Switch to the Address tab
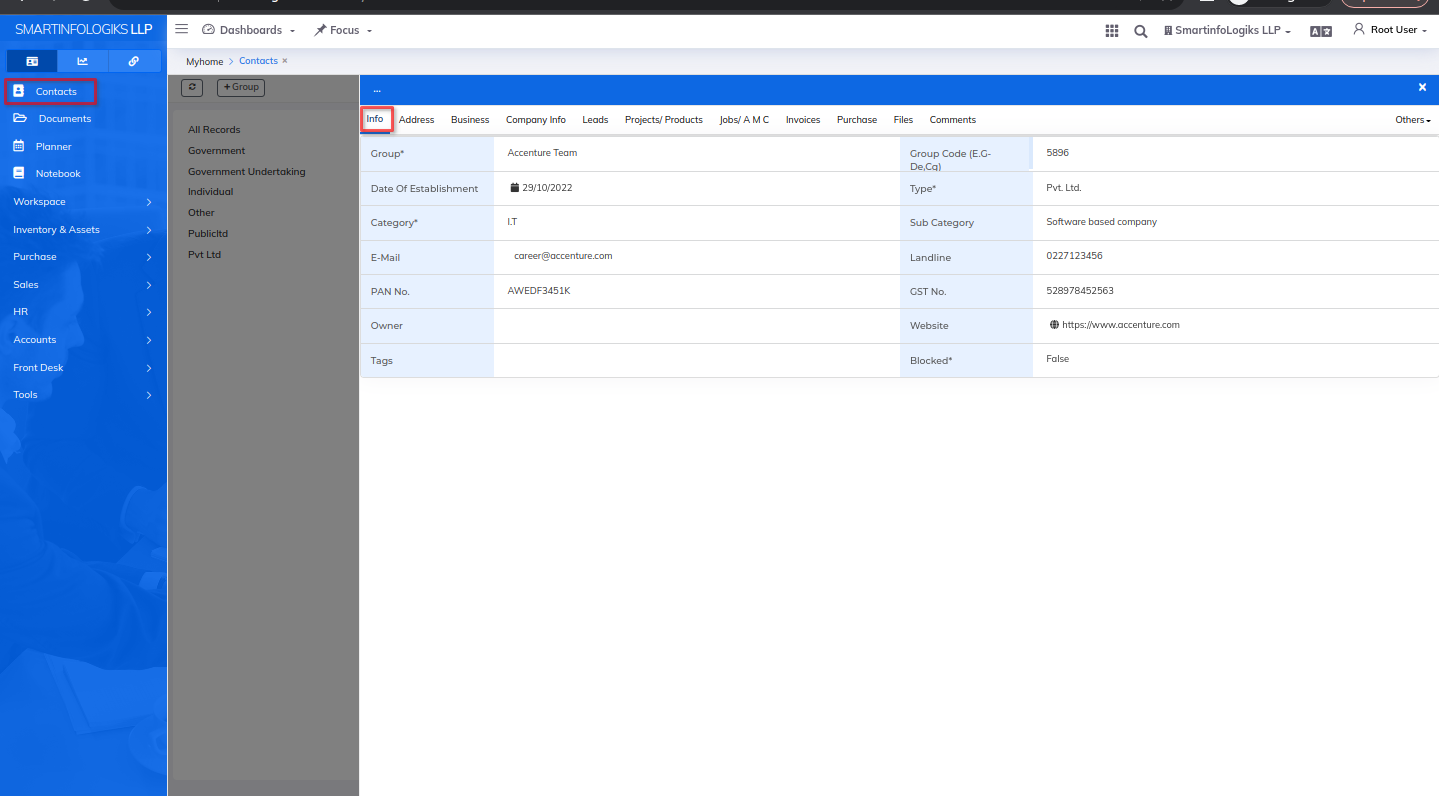 416,120
